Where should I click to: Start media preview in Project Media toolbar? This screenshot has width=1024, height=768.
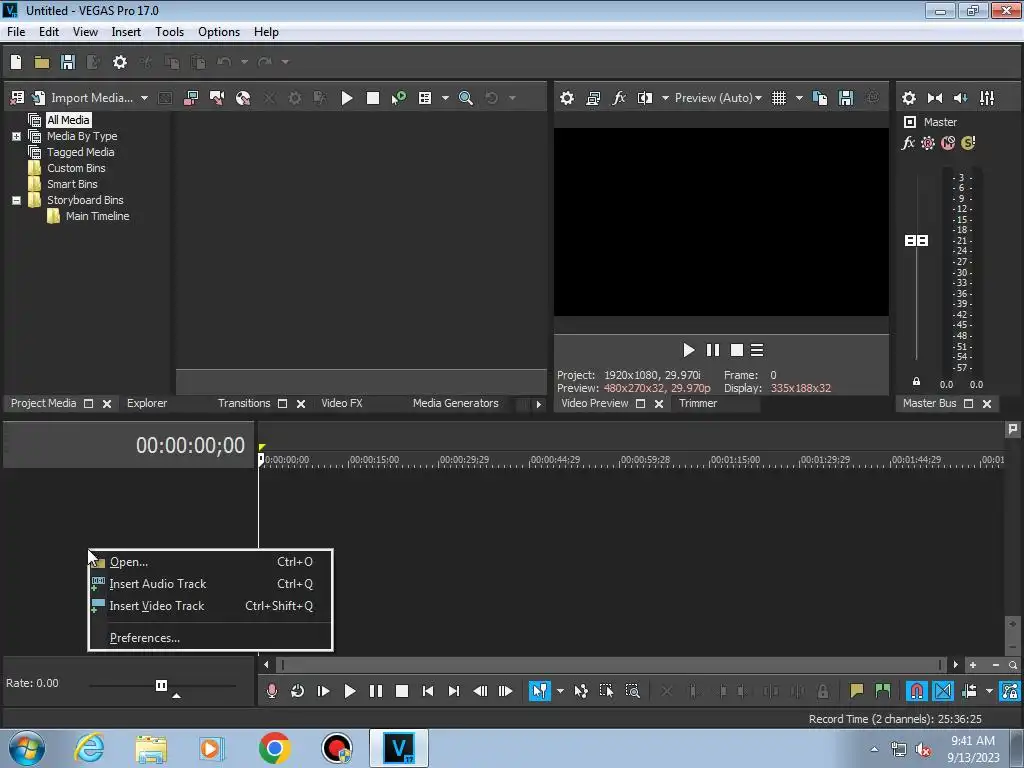347,98
